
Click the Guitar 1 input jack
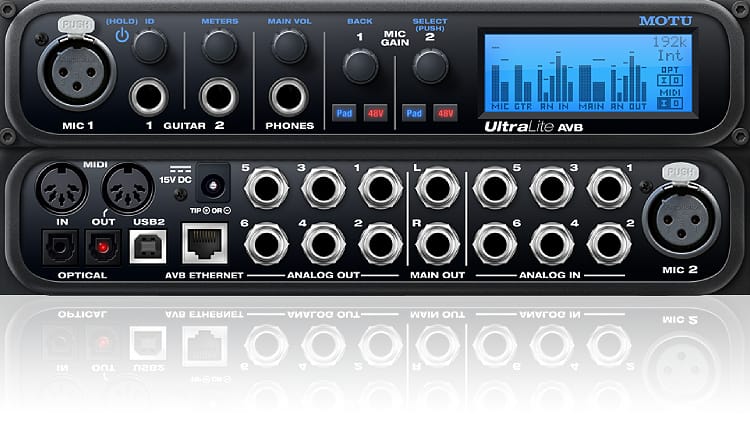pyautogui.click(x=149, y=97)
